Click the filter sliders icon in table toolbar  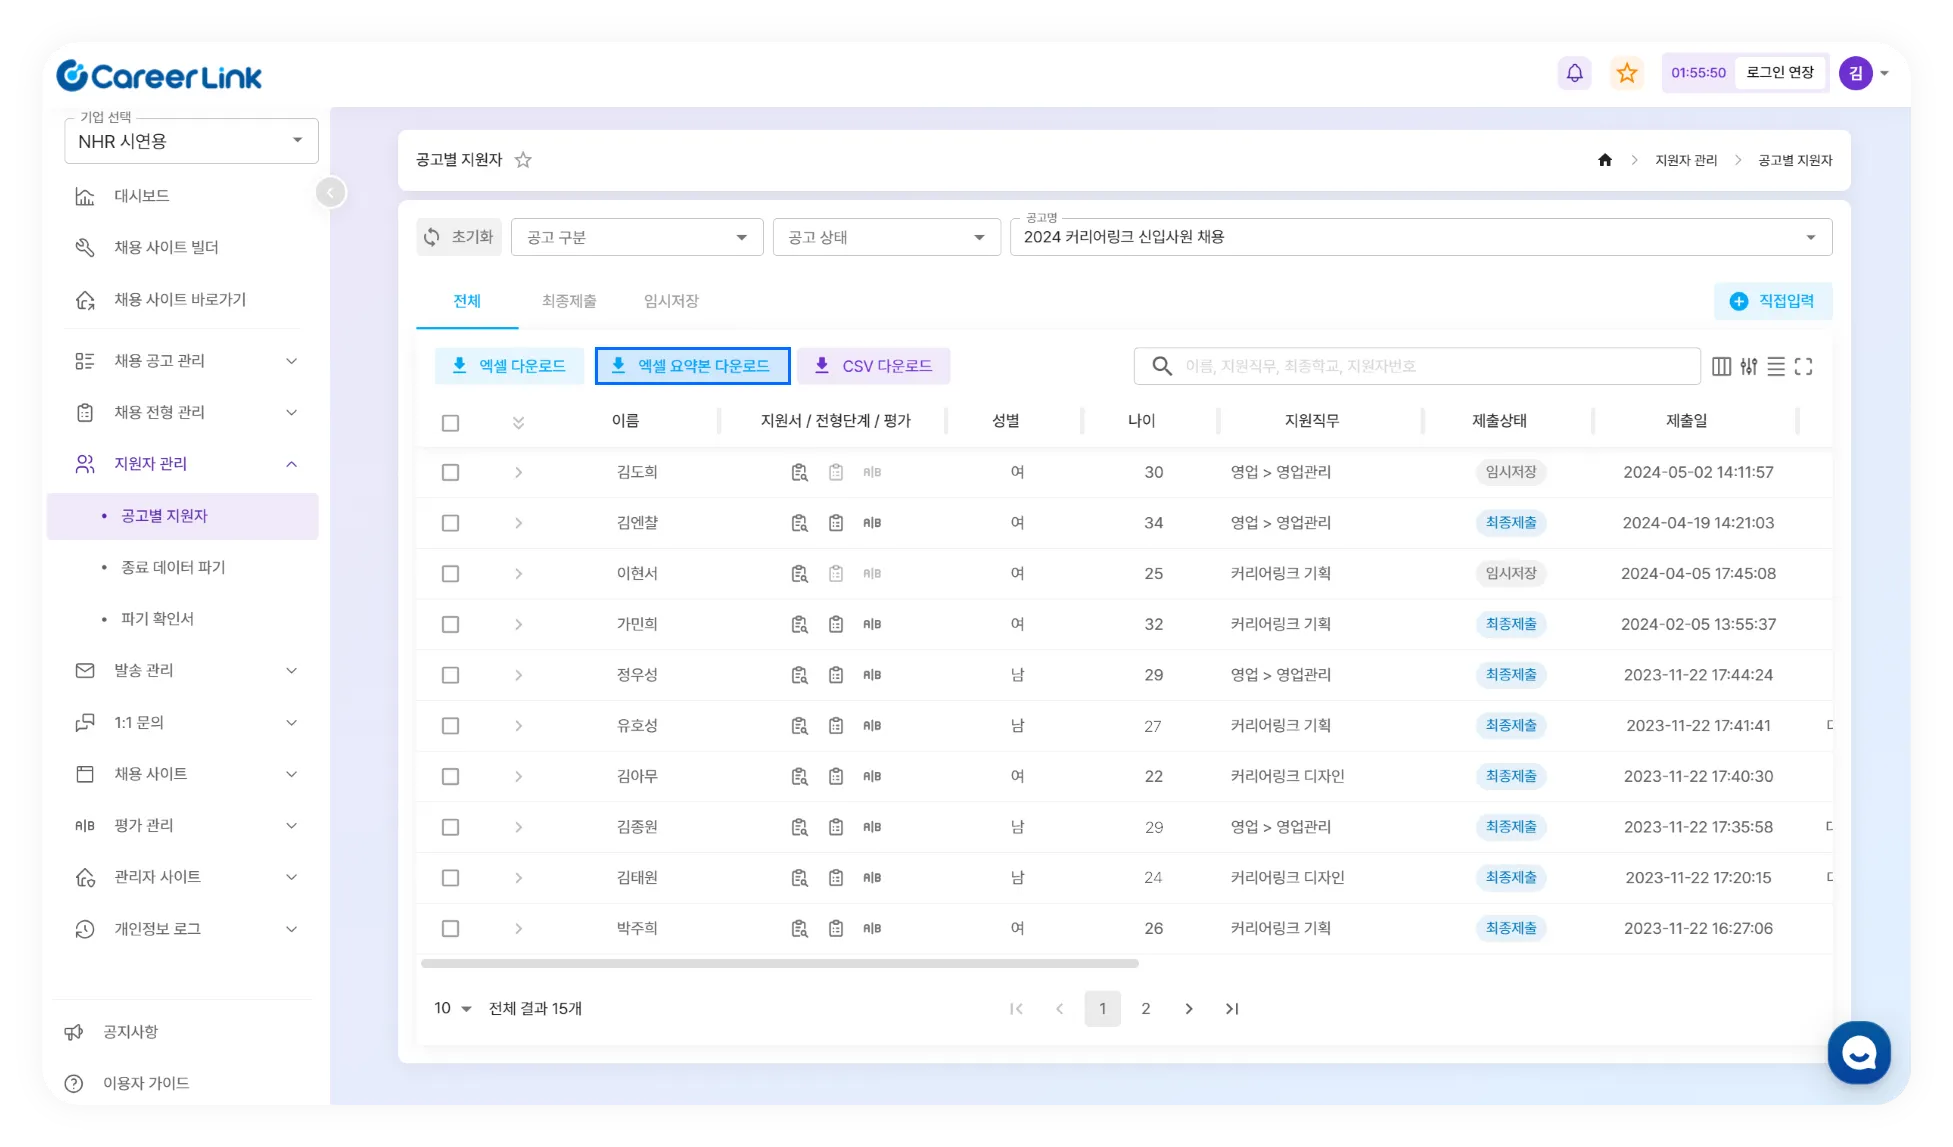coord(1748,367)
